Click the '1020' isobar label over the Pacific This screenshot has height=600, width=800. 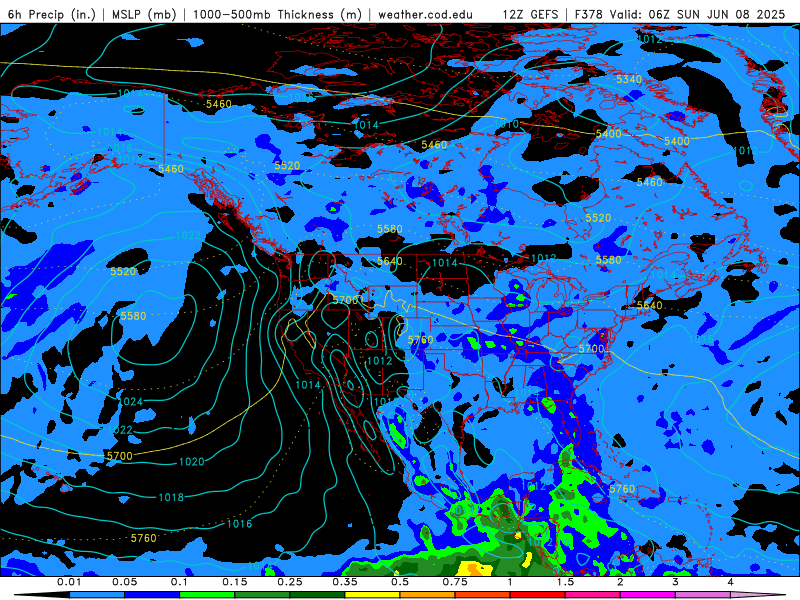click(192, 462)
